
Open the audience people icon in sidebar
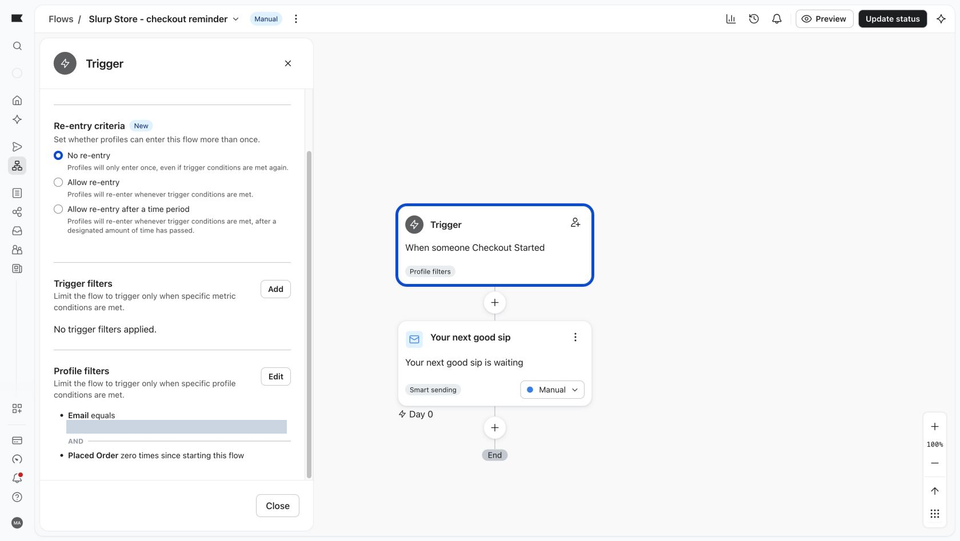pos(17,250)
